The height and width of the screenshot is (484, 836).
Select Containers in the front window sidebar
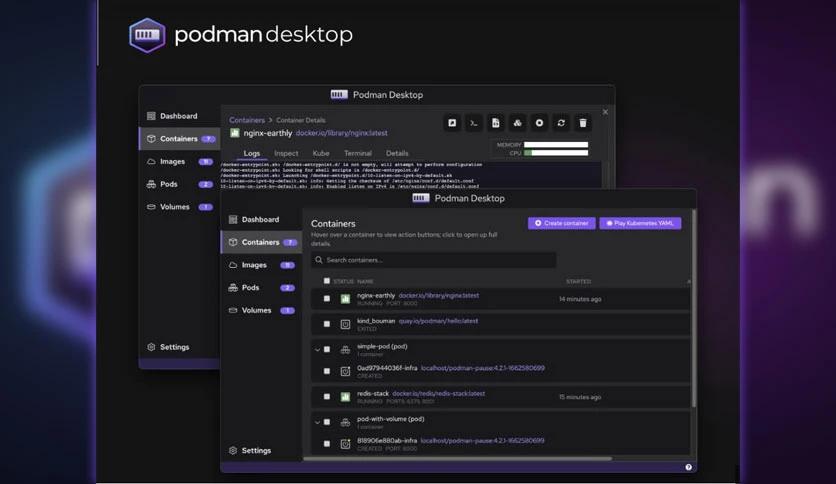pyautogui.click(x=262, y=242)
